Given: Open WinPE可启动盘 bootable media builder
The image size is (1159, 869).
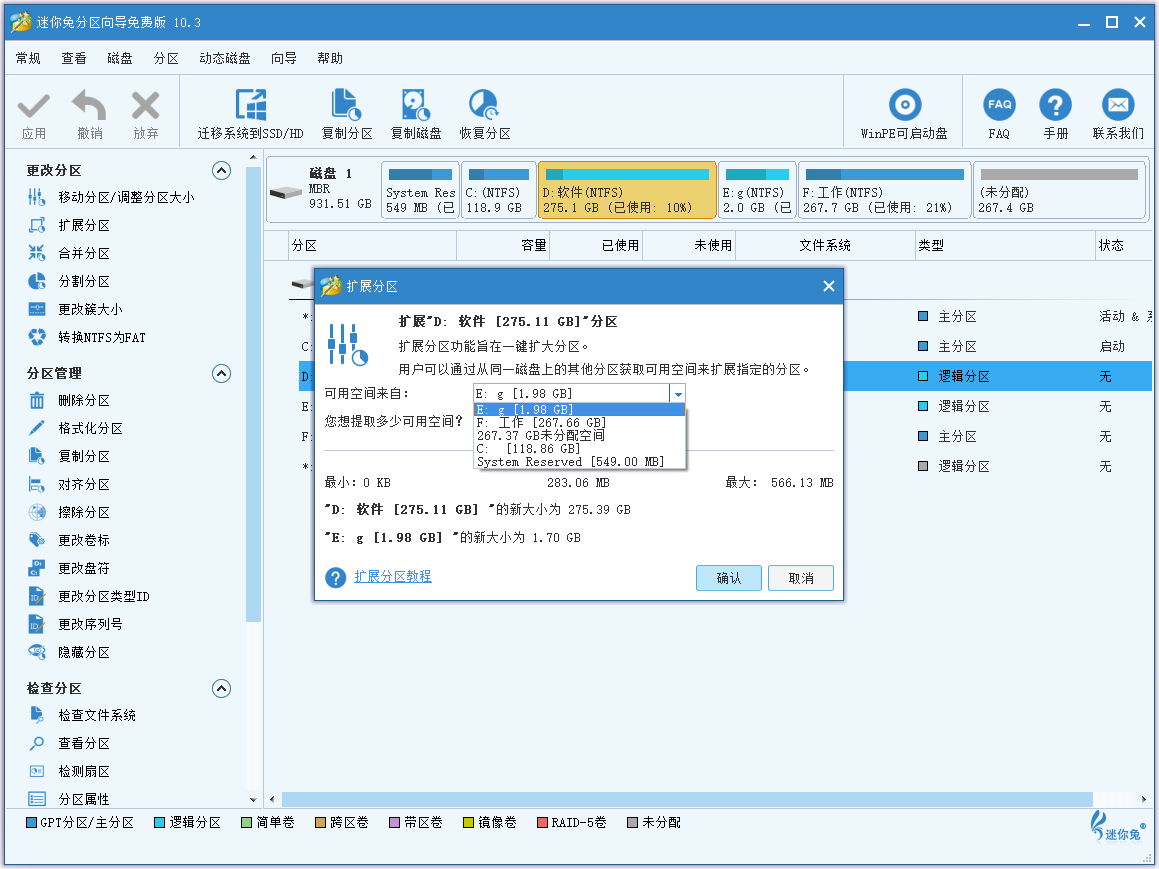Looking at the screenshot, I should 904,115.
